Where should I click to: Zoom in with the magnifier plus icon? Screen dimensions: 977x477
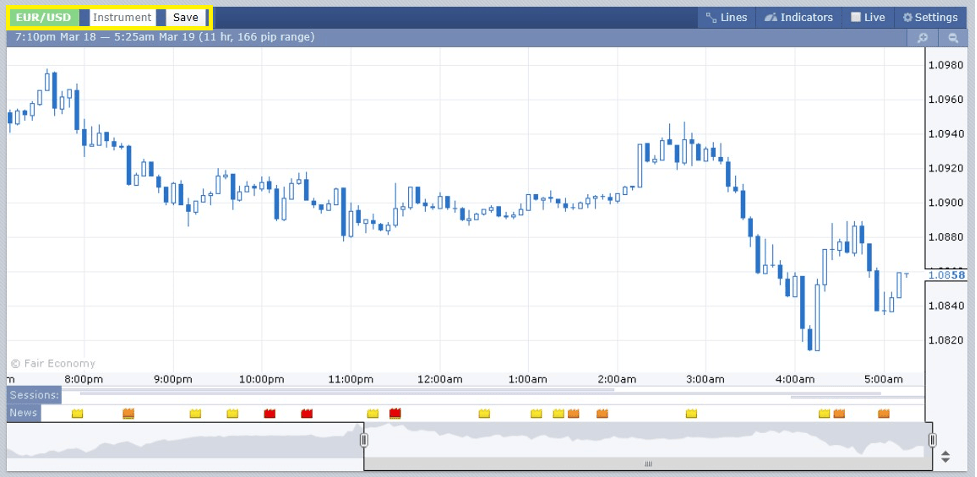point(922,38)
